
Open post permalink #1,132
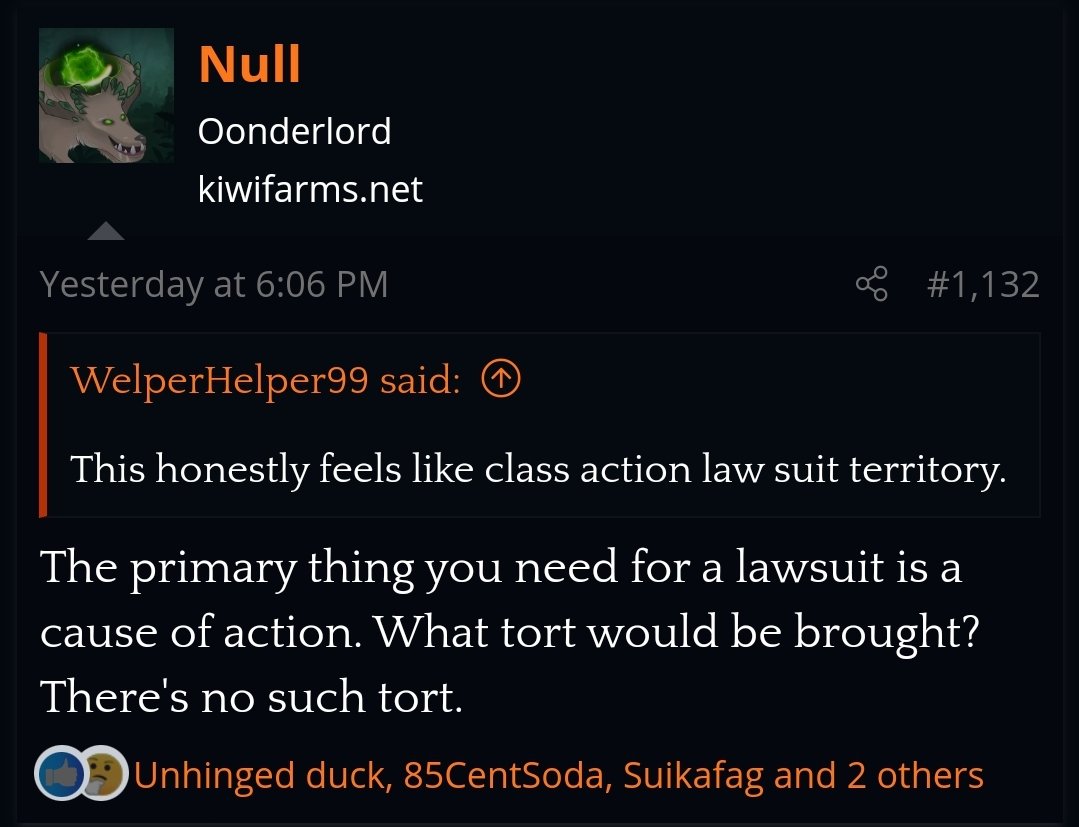pos(982,285)
